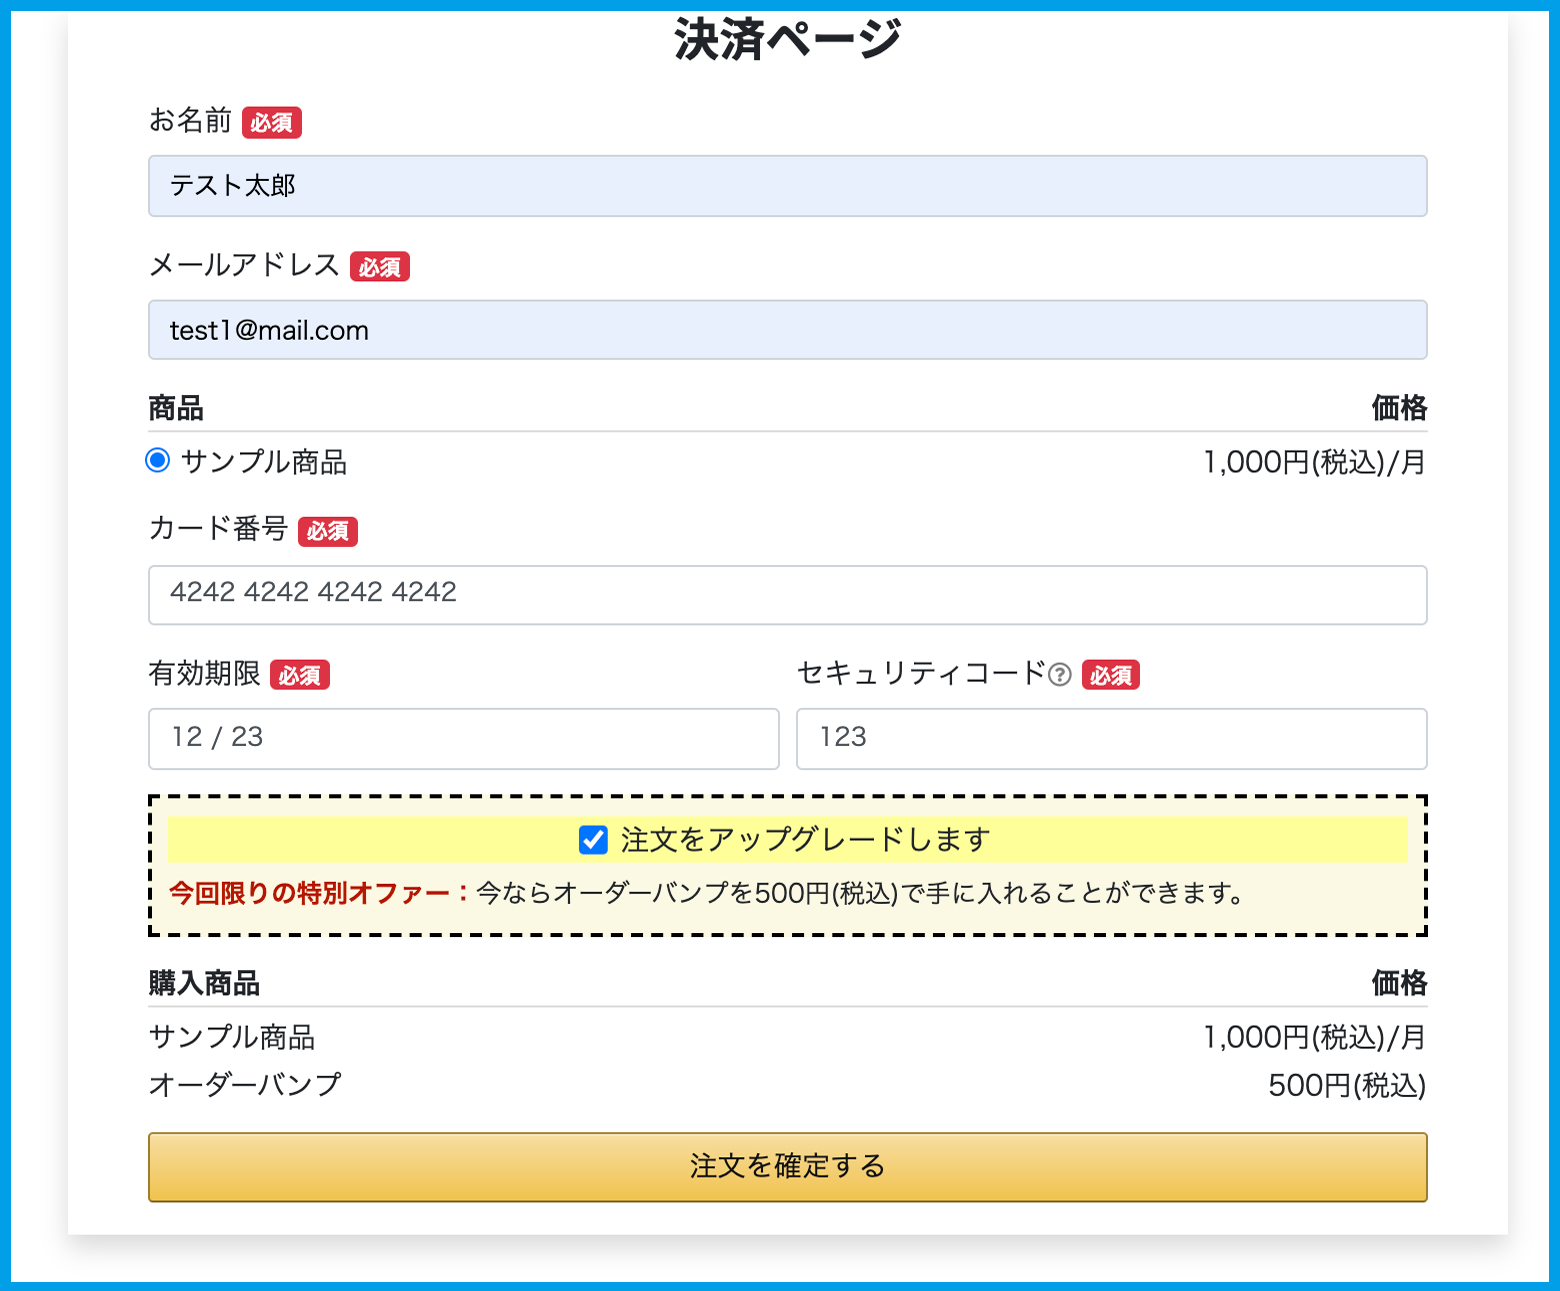This screenshot has width=1560, height=1291.
Task: Click the 必須 badge beside お名前
Action: pos(271,123)
